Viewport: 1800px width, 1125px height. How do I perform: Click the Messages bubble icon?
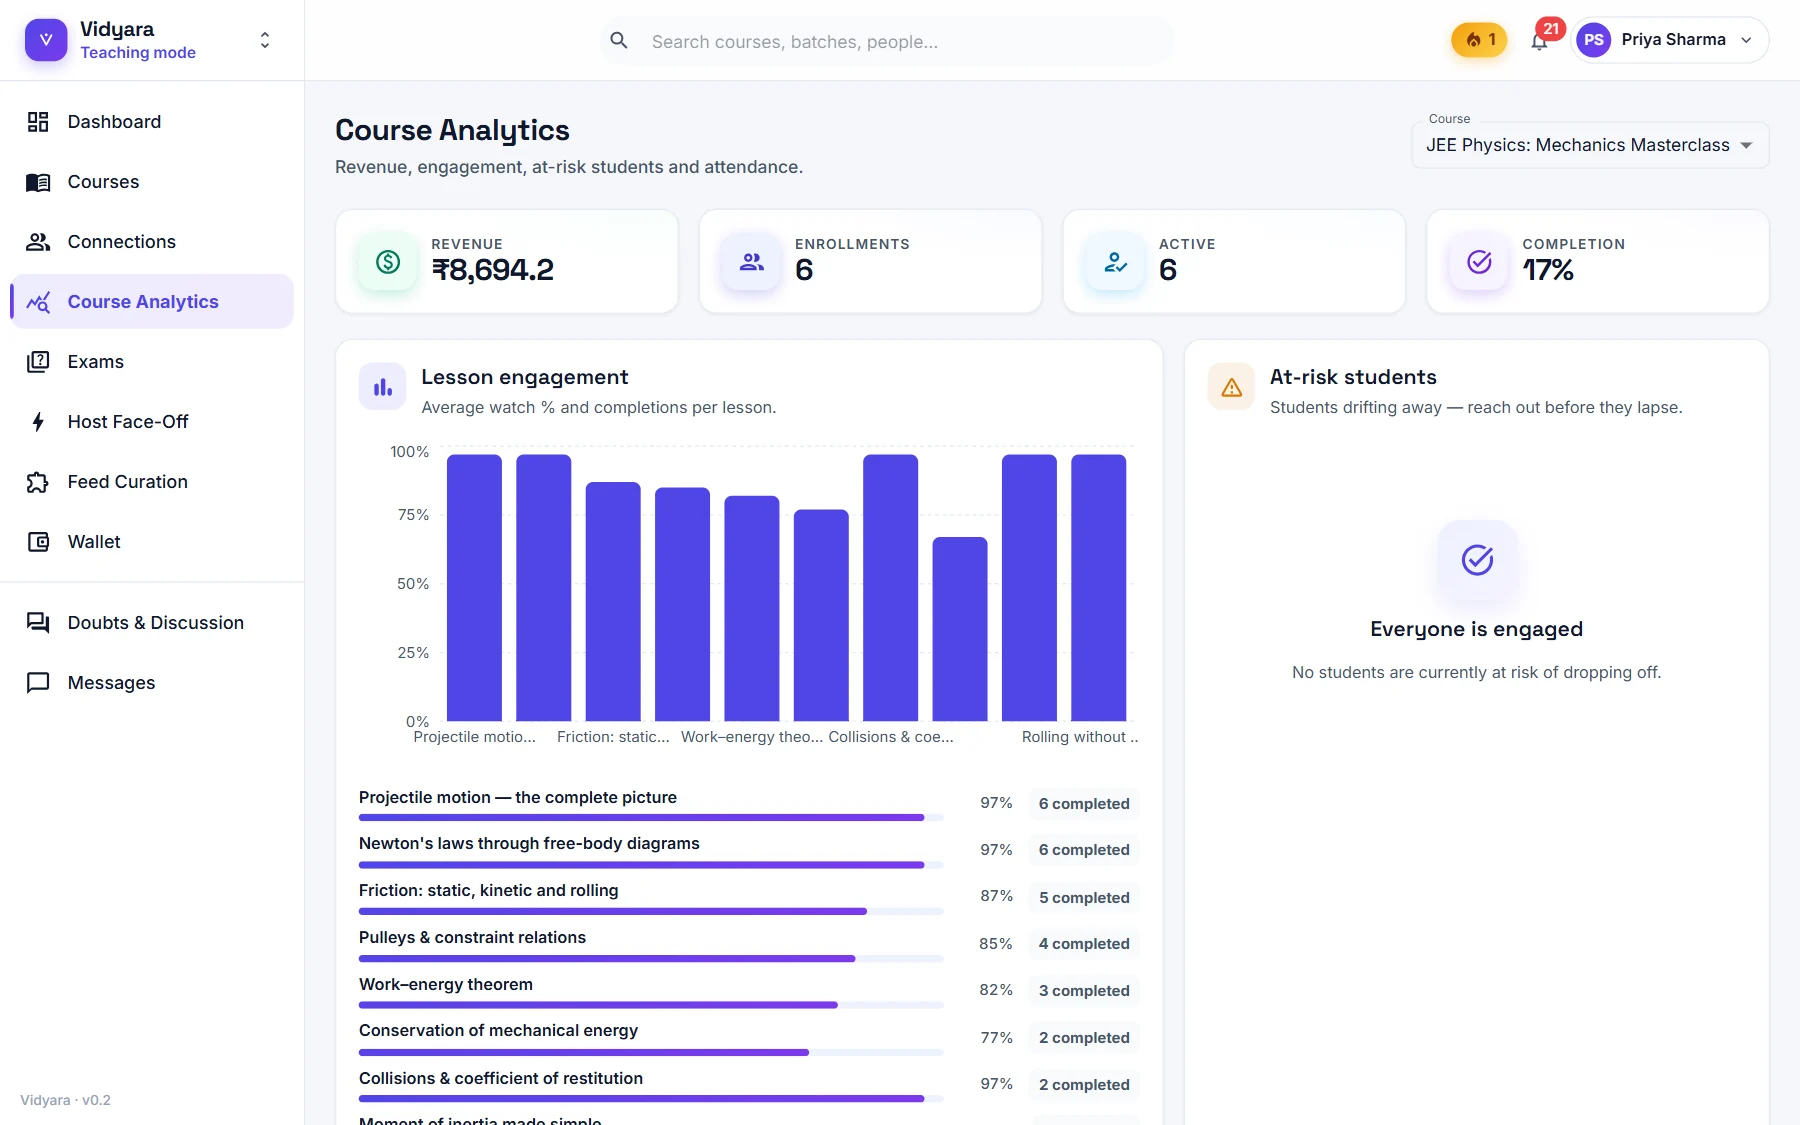38,683
